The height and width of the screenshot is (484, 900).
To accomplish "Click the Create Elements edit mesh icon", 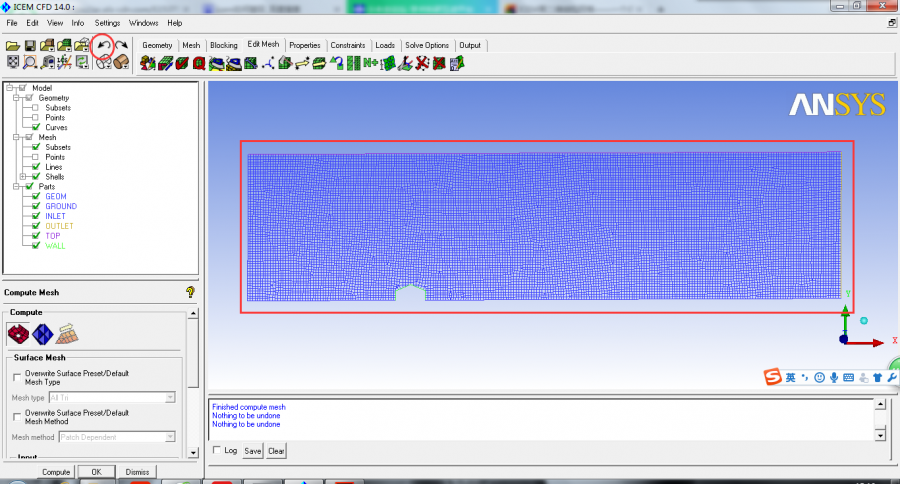I will [148, 63].
